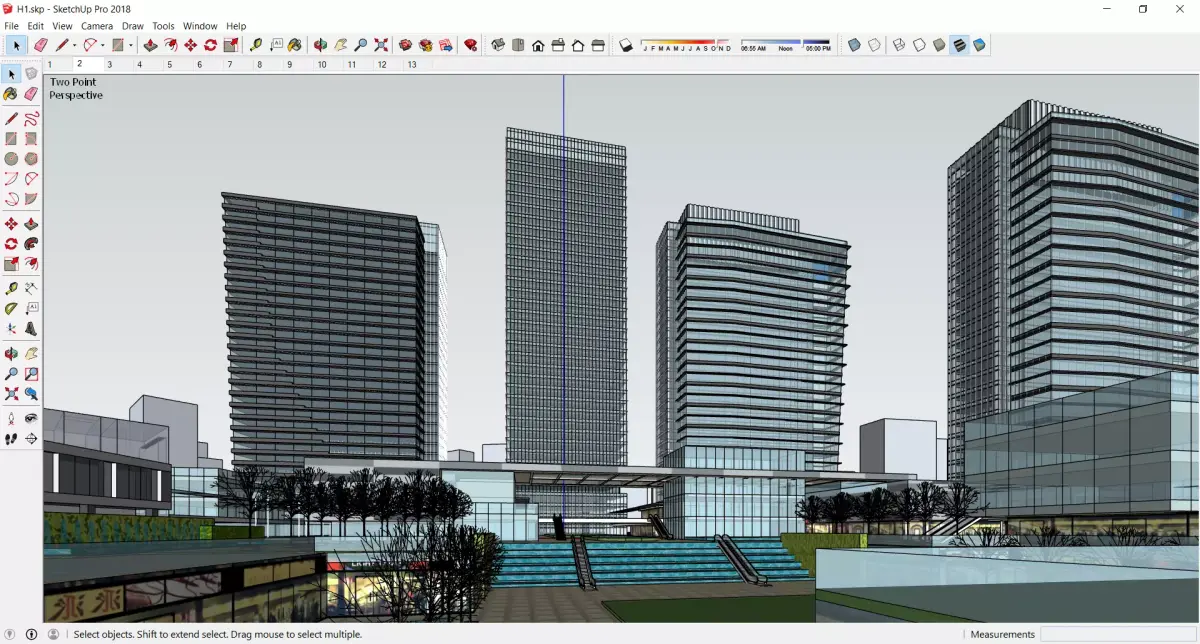
Task: Select the Freehand tool in left panel
Action: 31,118
